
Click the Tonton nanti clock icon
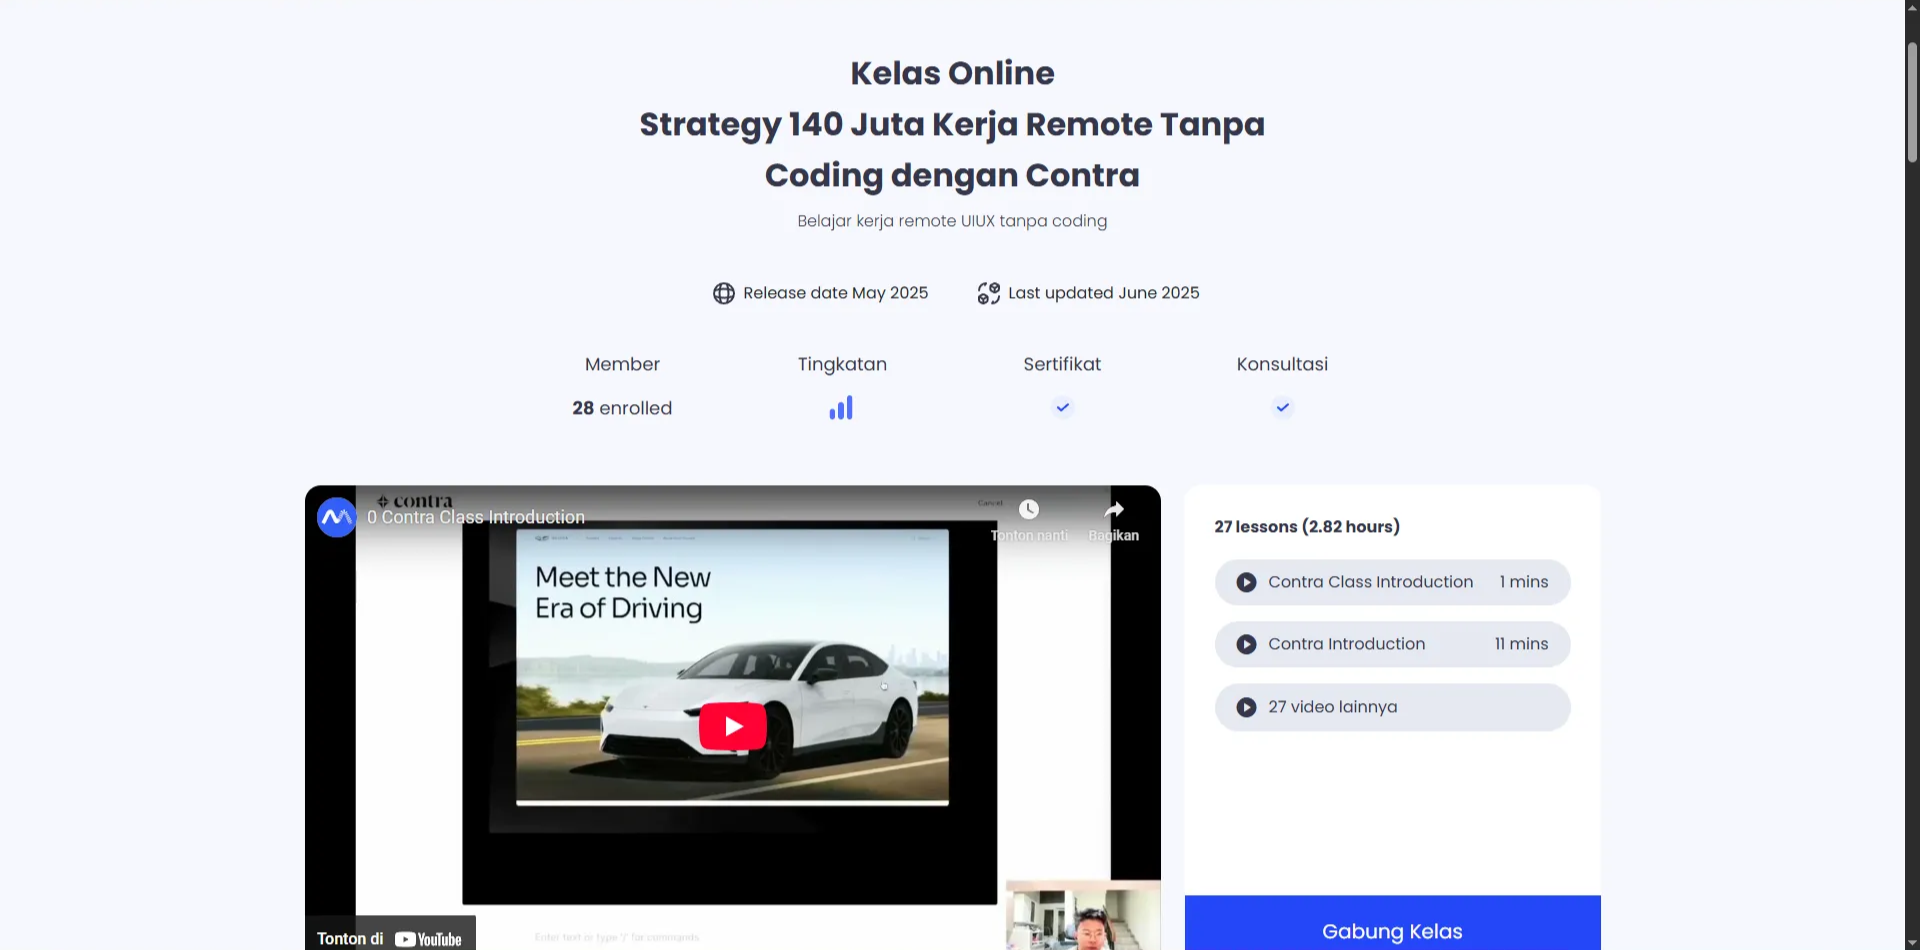click(x=1028, y=509)
